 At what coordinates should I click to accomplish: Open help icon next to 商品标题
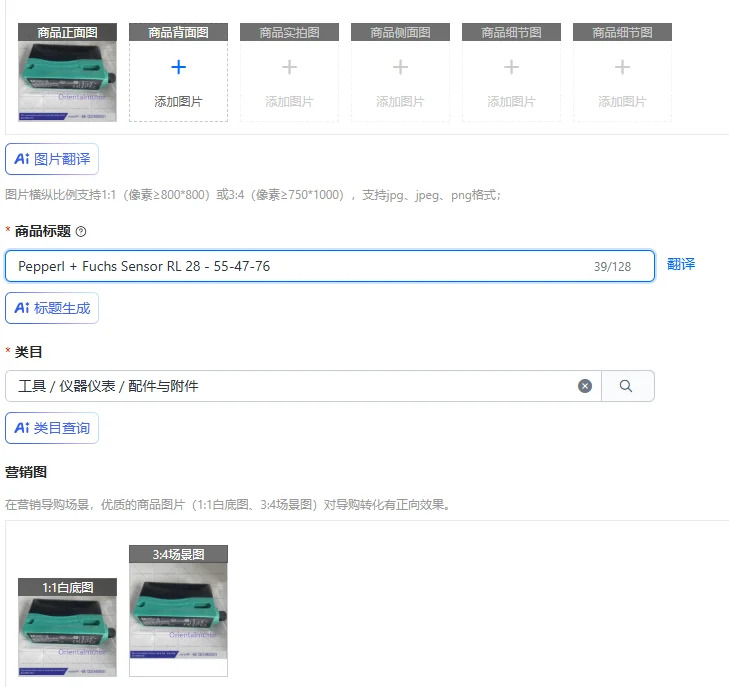[81, 231]
